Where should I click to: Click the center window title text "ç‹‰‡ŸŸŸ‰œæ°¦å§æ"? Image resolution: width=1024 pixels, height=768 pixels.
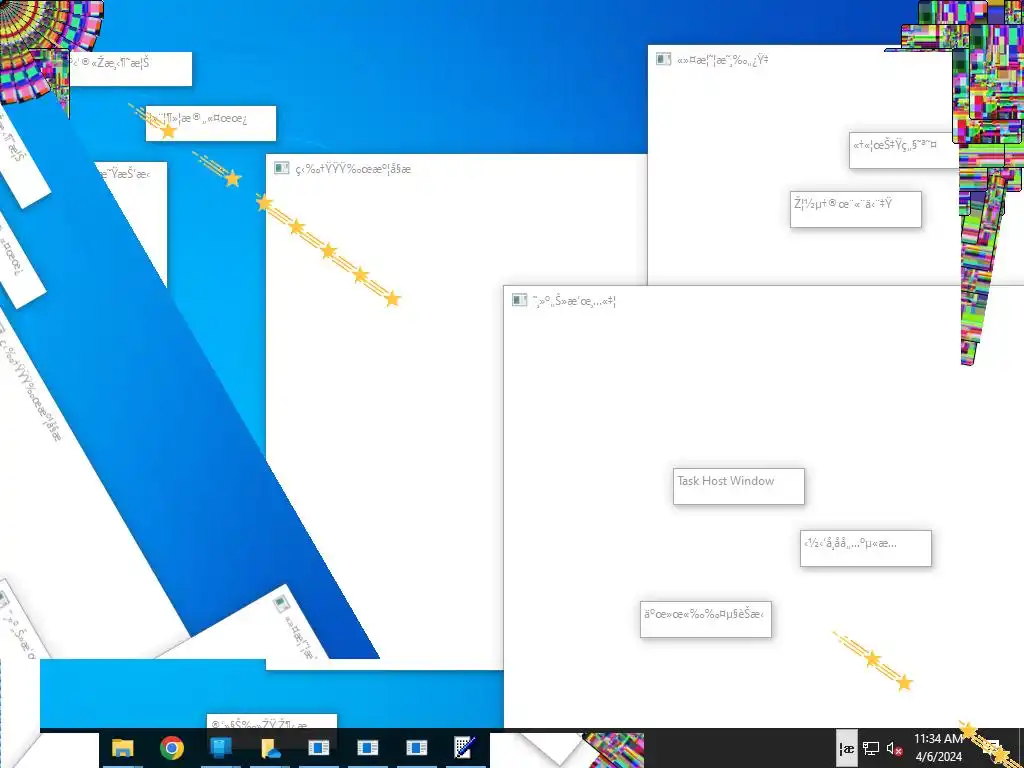click(353, 169)
